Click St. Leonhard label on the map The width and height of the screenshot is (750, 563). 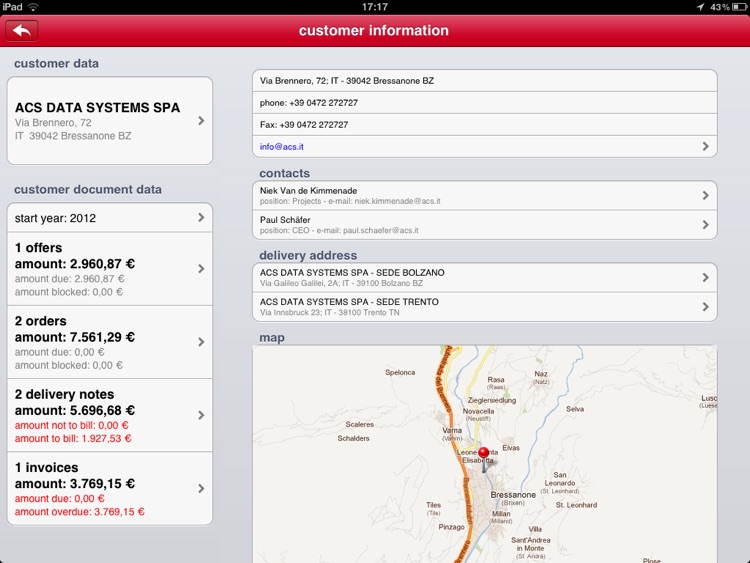pos(576,505)
